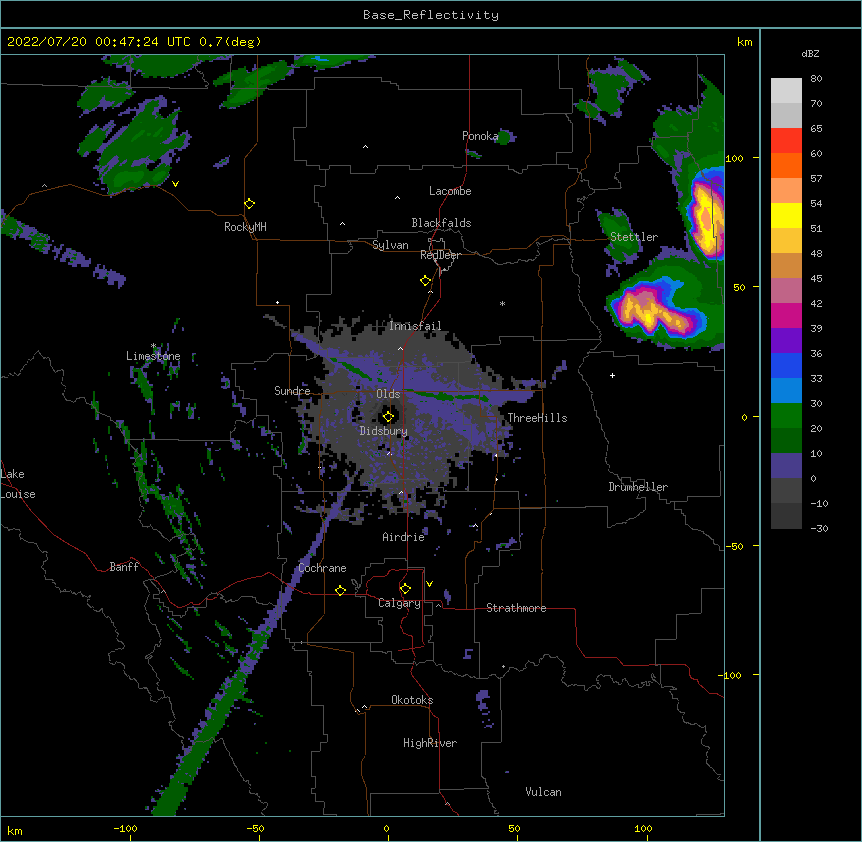
Task: Click the -50 tick on the right km axis
Action: [734, 546]
